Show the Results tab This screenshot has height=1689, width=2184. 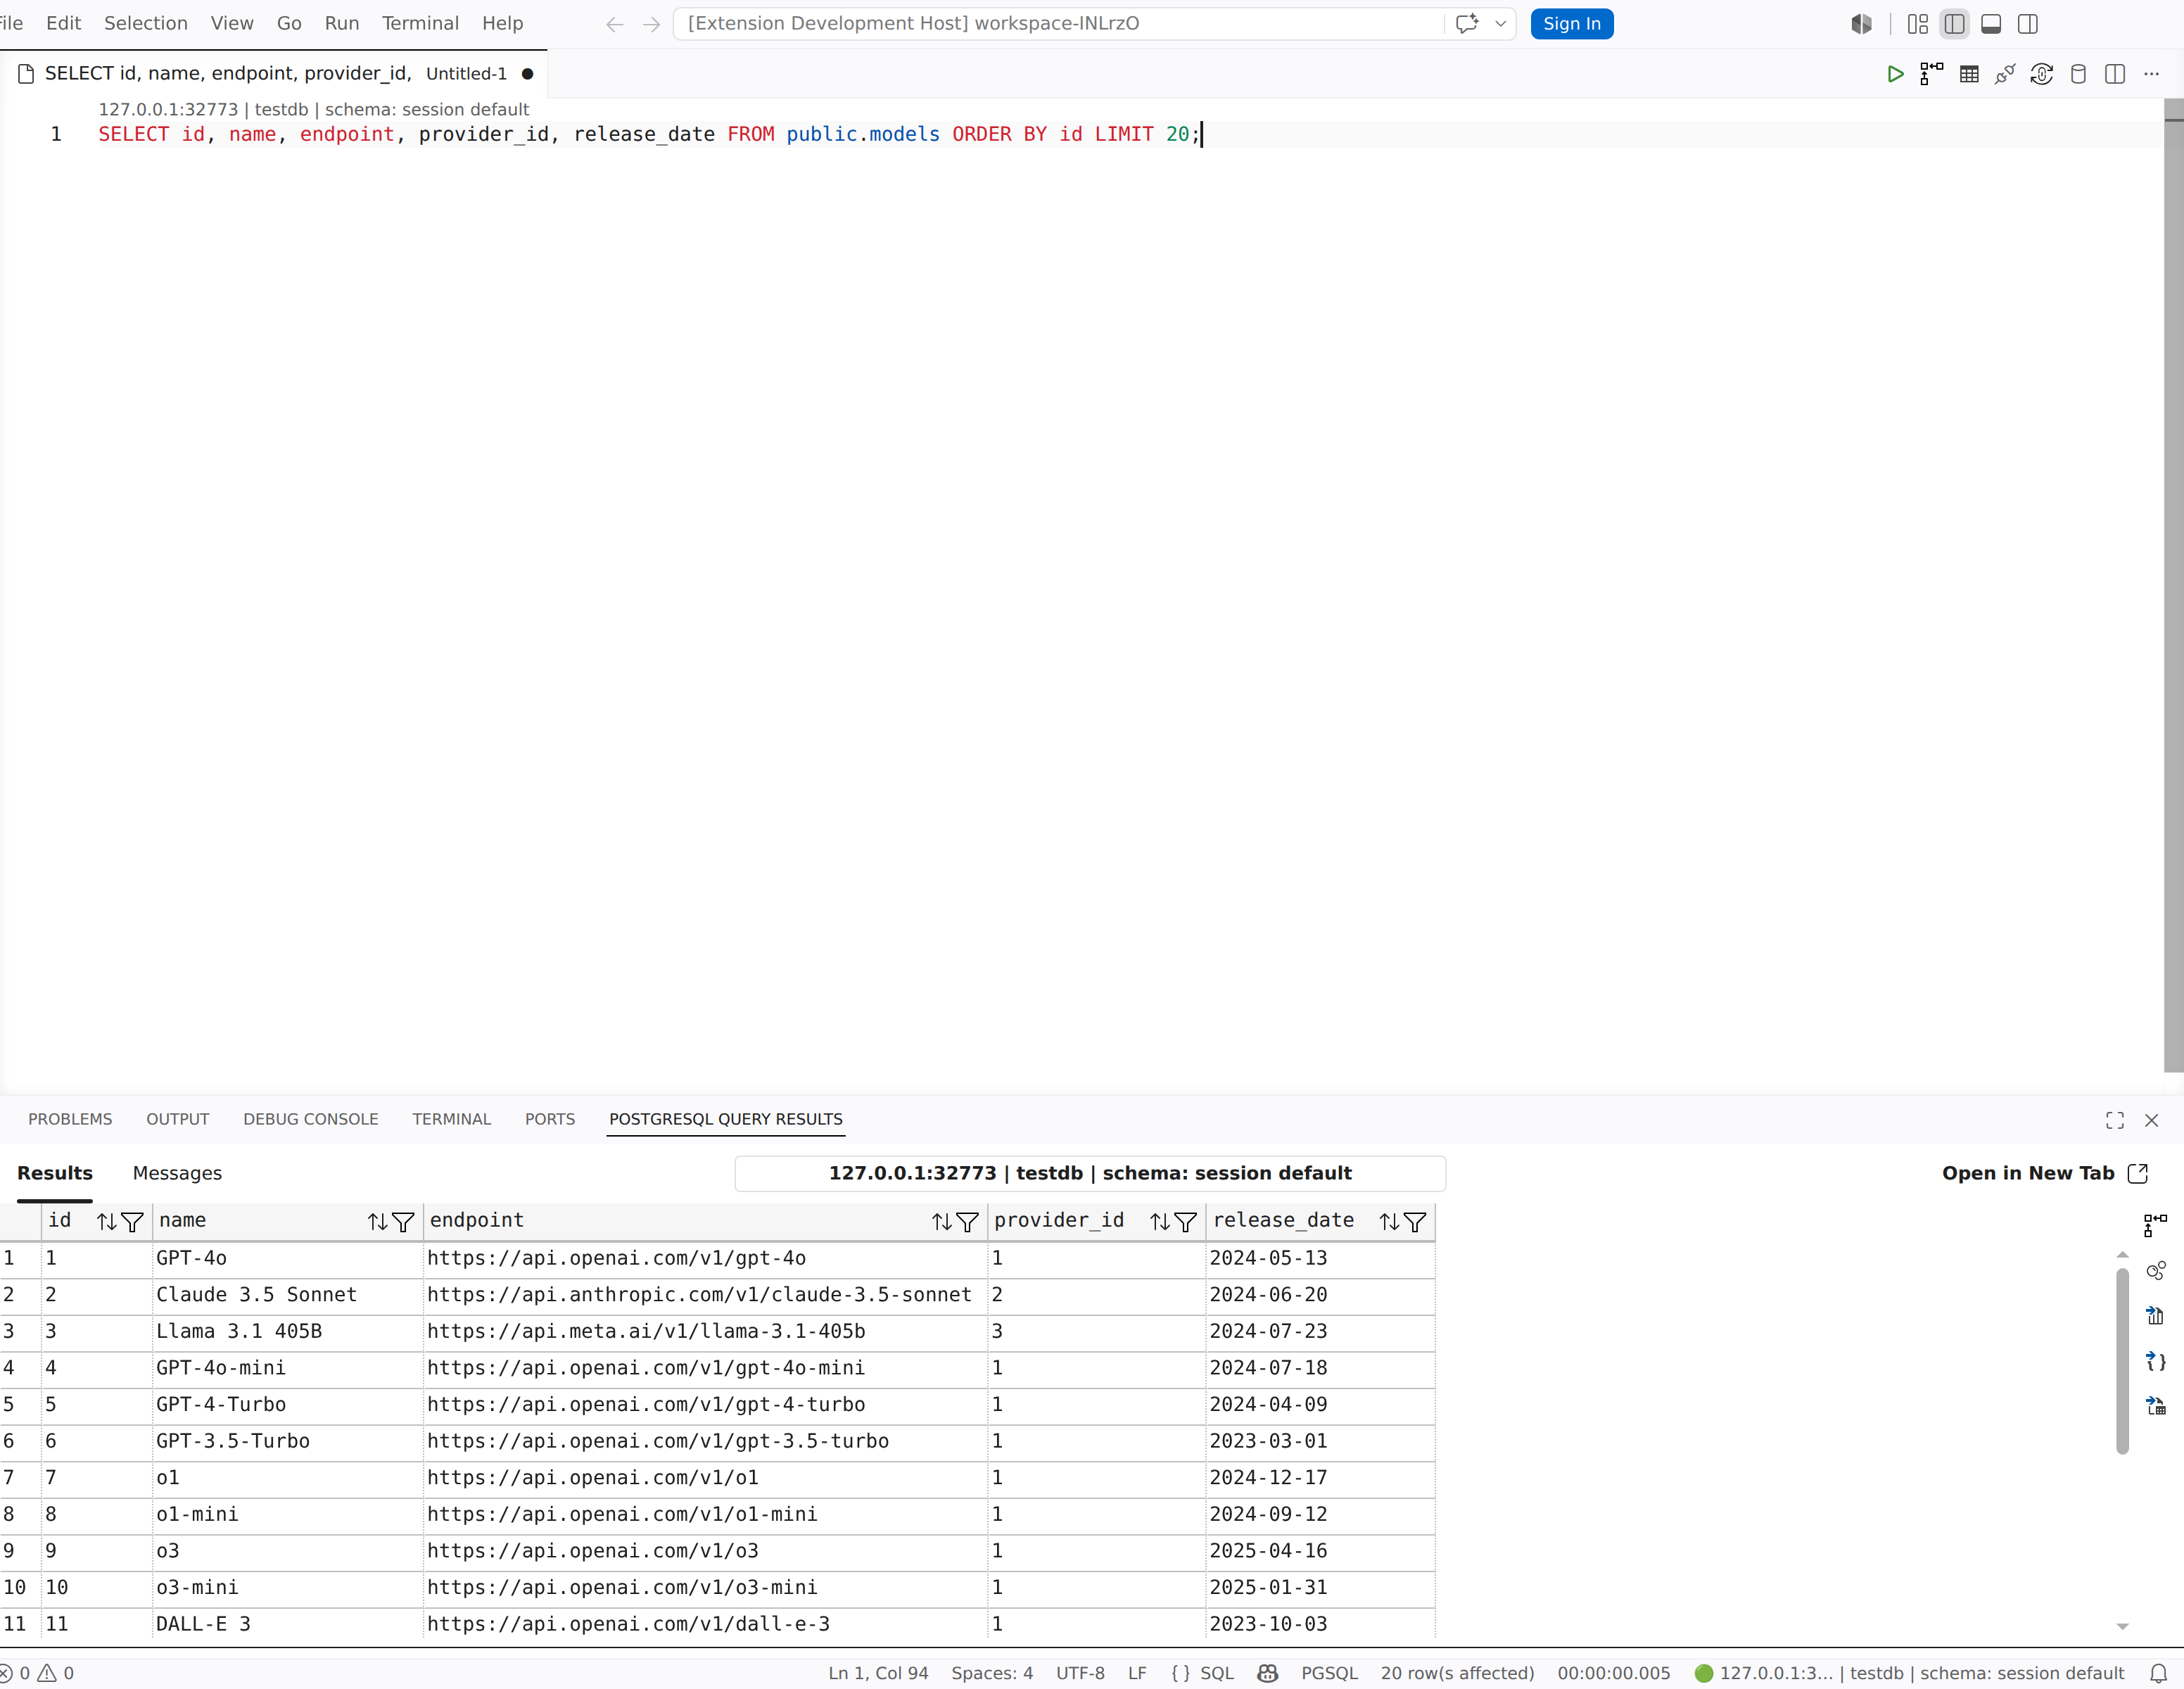[55, 1173]
